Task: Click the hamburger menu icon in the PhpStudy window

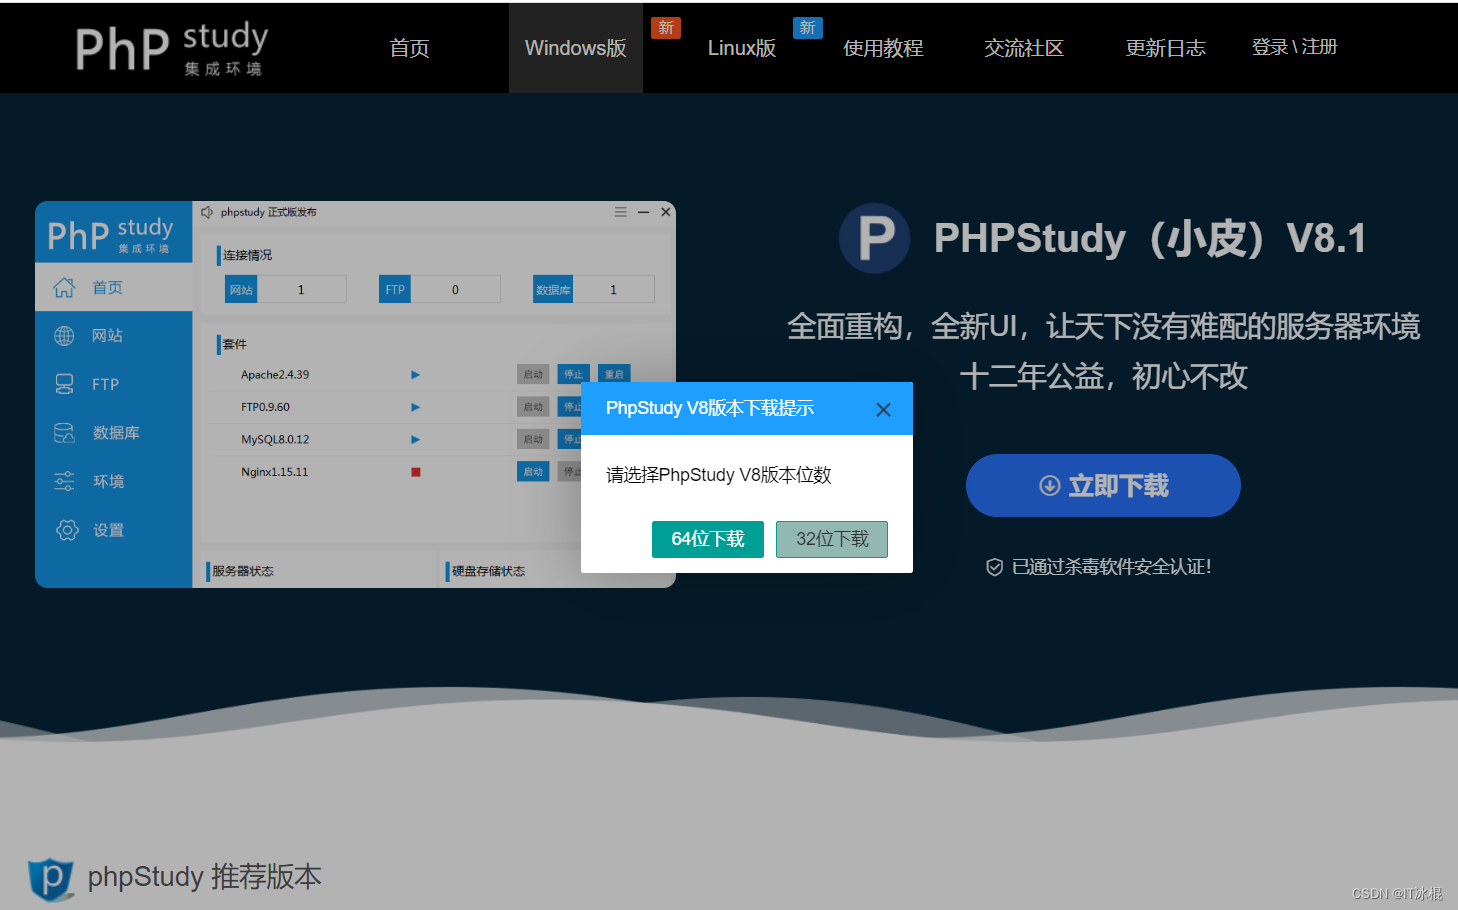Action: [x=620, y=211]
